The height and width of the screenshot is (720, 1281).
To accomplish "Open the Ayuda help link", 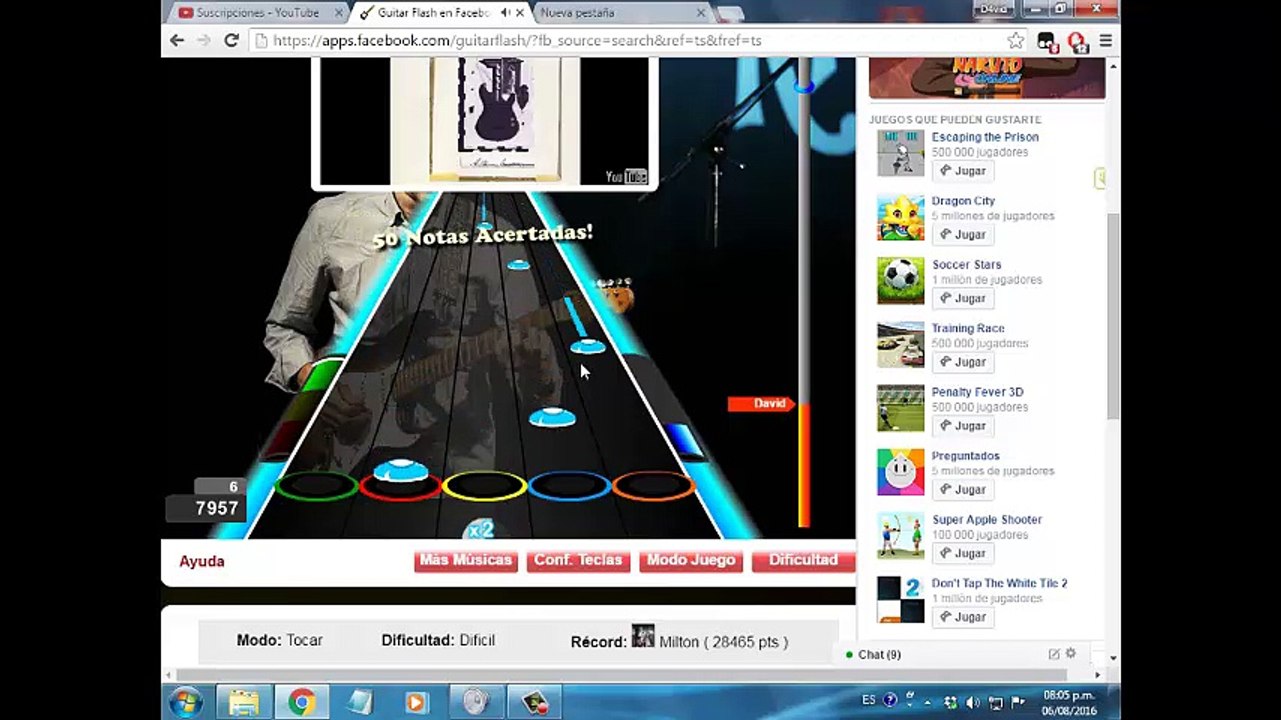I will click(202, 561).
